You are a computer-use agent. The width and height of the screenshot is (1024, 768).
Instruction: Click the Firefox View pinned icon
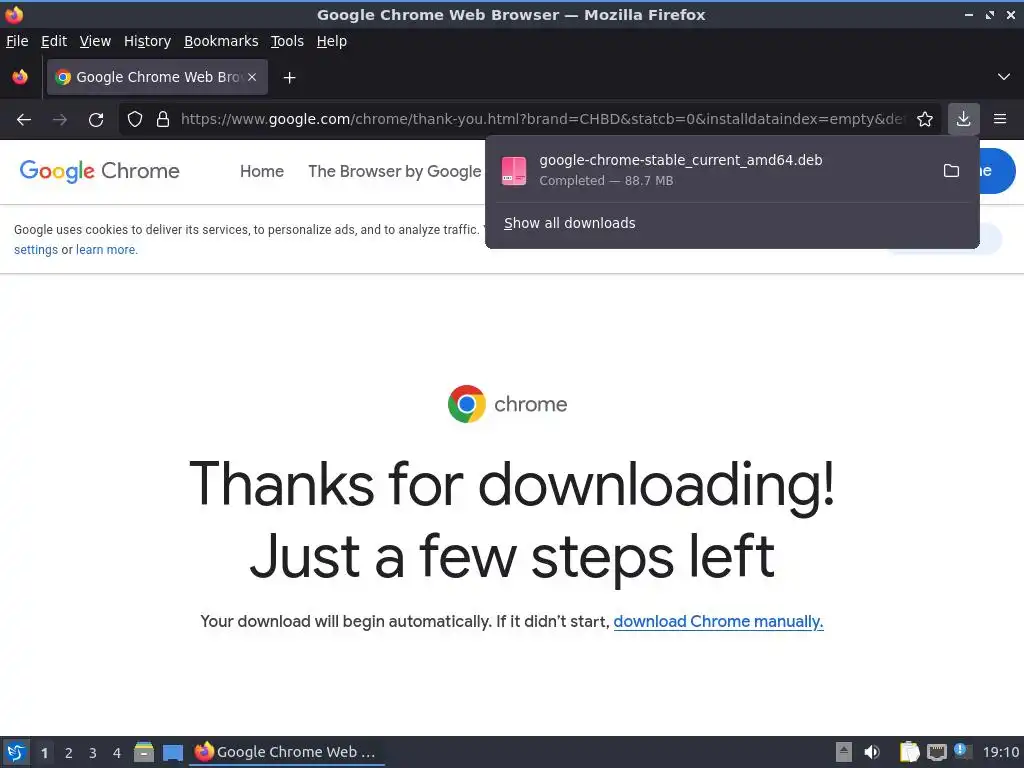[20, 77]
